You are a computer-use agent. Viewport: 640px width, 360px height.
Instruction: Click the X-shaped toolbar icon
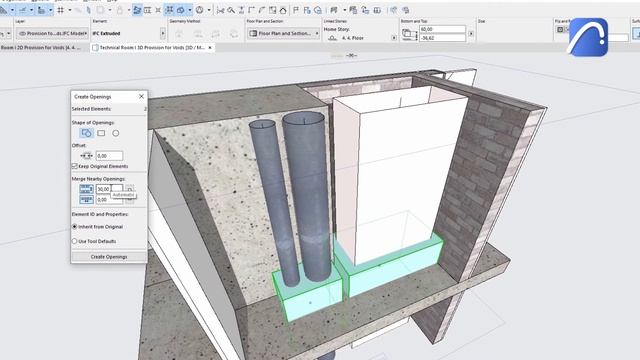(158, 10)
